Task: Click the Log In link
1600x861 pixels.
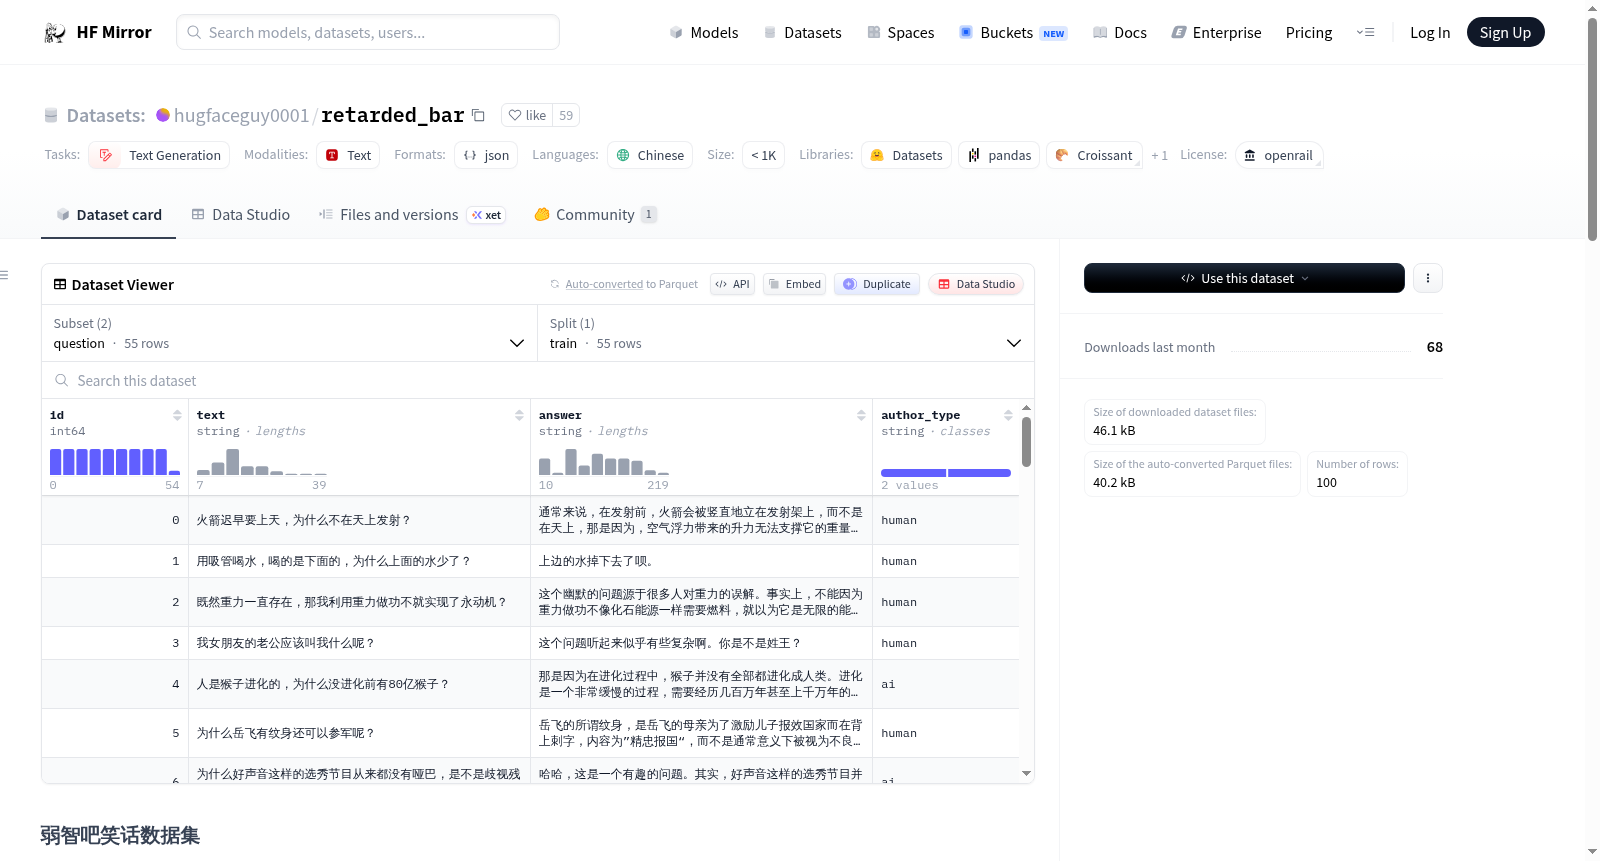Action: [x=1430, y=33]
